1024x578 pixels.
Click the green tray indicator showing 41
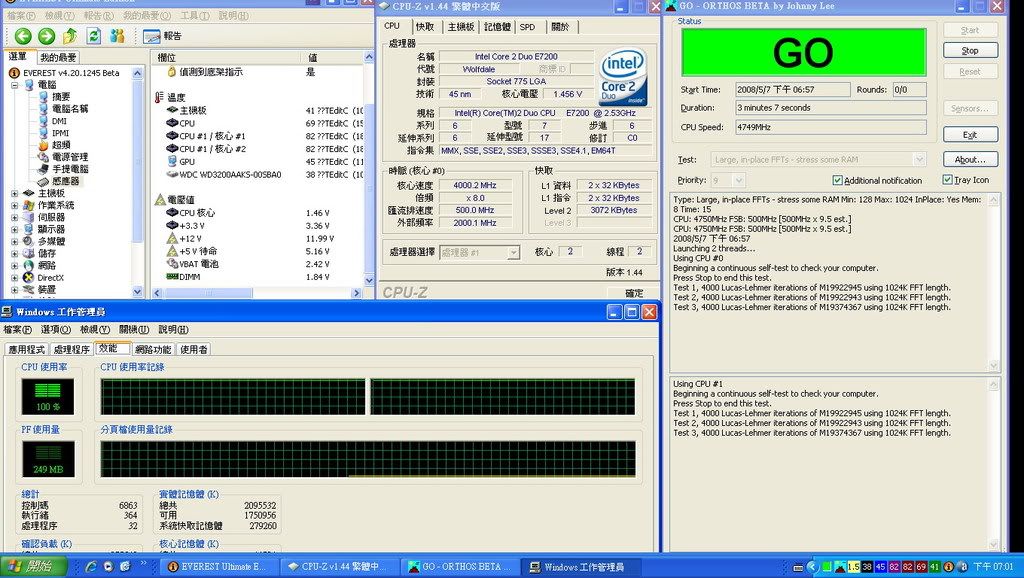tap(935, 567)
